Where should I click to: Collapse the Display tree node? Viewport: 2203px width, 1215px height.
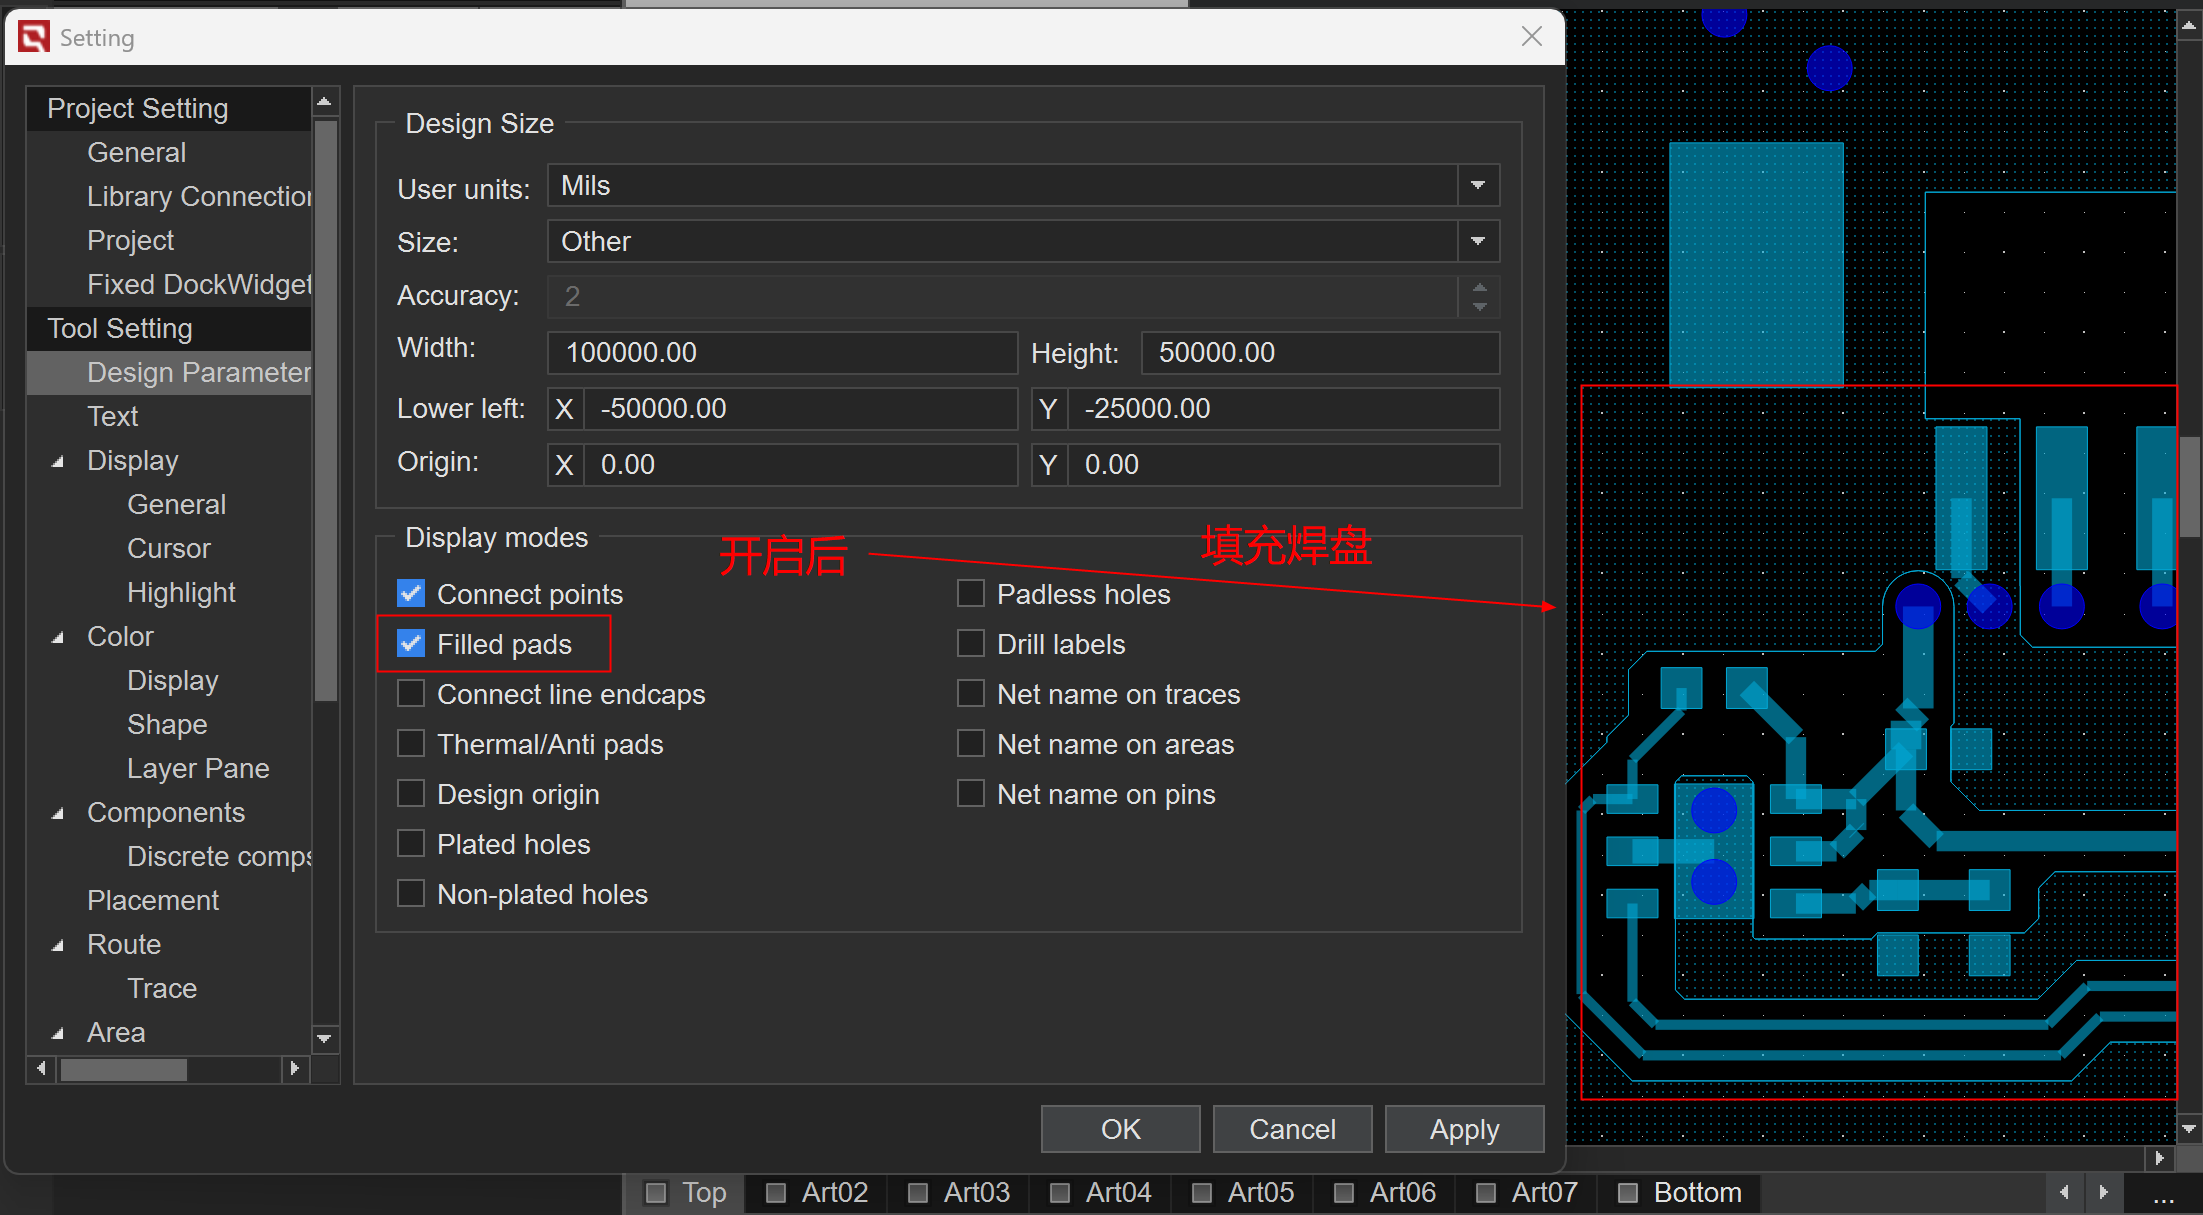(58, 461)
